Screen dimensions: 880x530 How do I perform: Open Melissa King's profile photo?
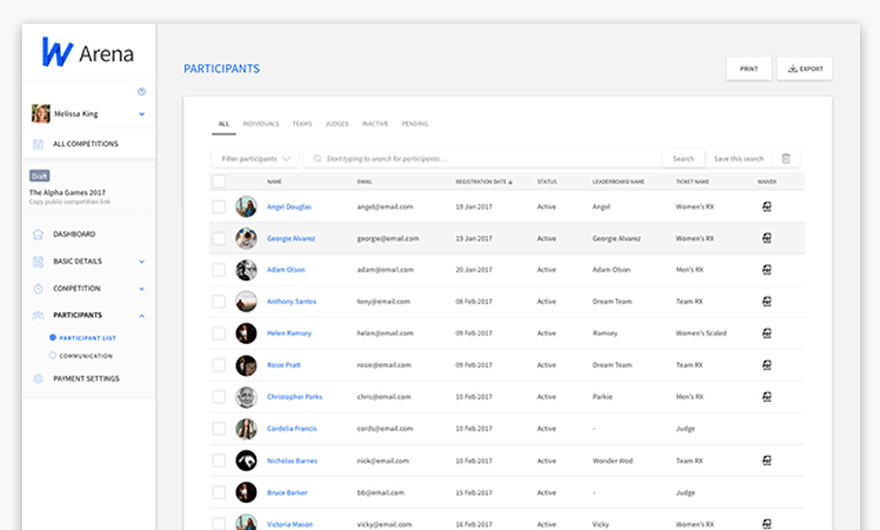tap(40, 113)
